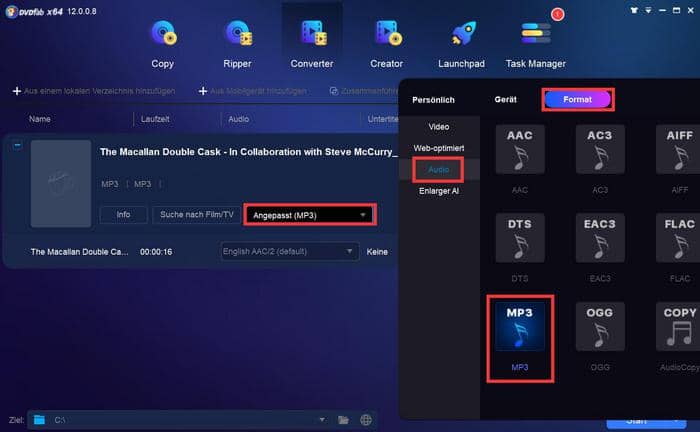Select the Gerät tab
Screen dimensions: 700x432
[x=505, y=100]
